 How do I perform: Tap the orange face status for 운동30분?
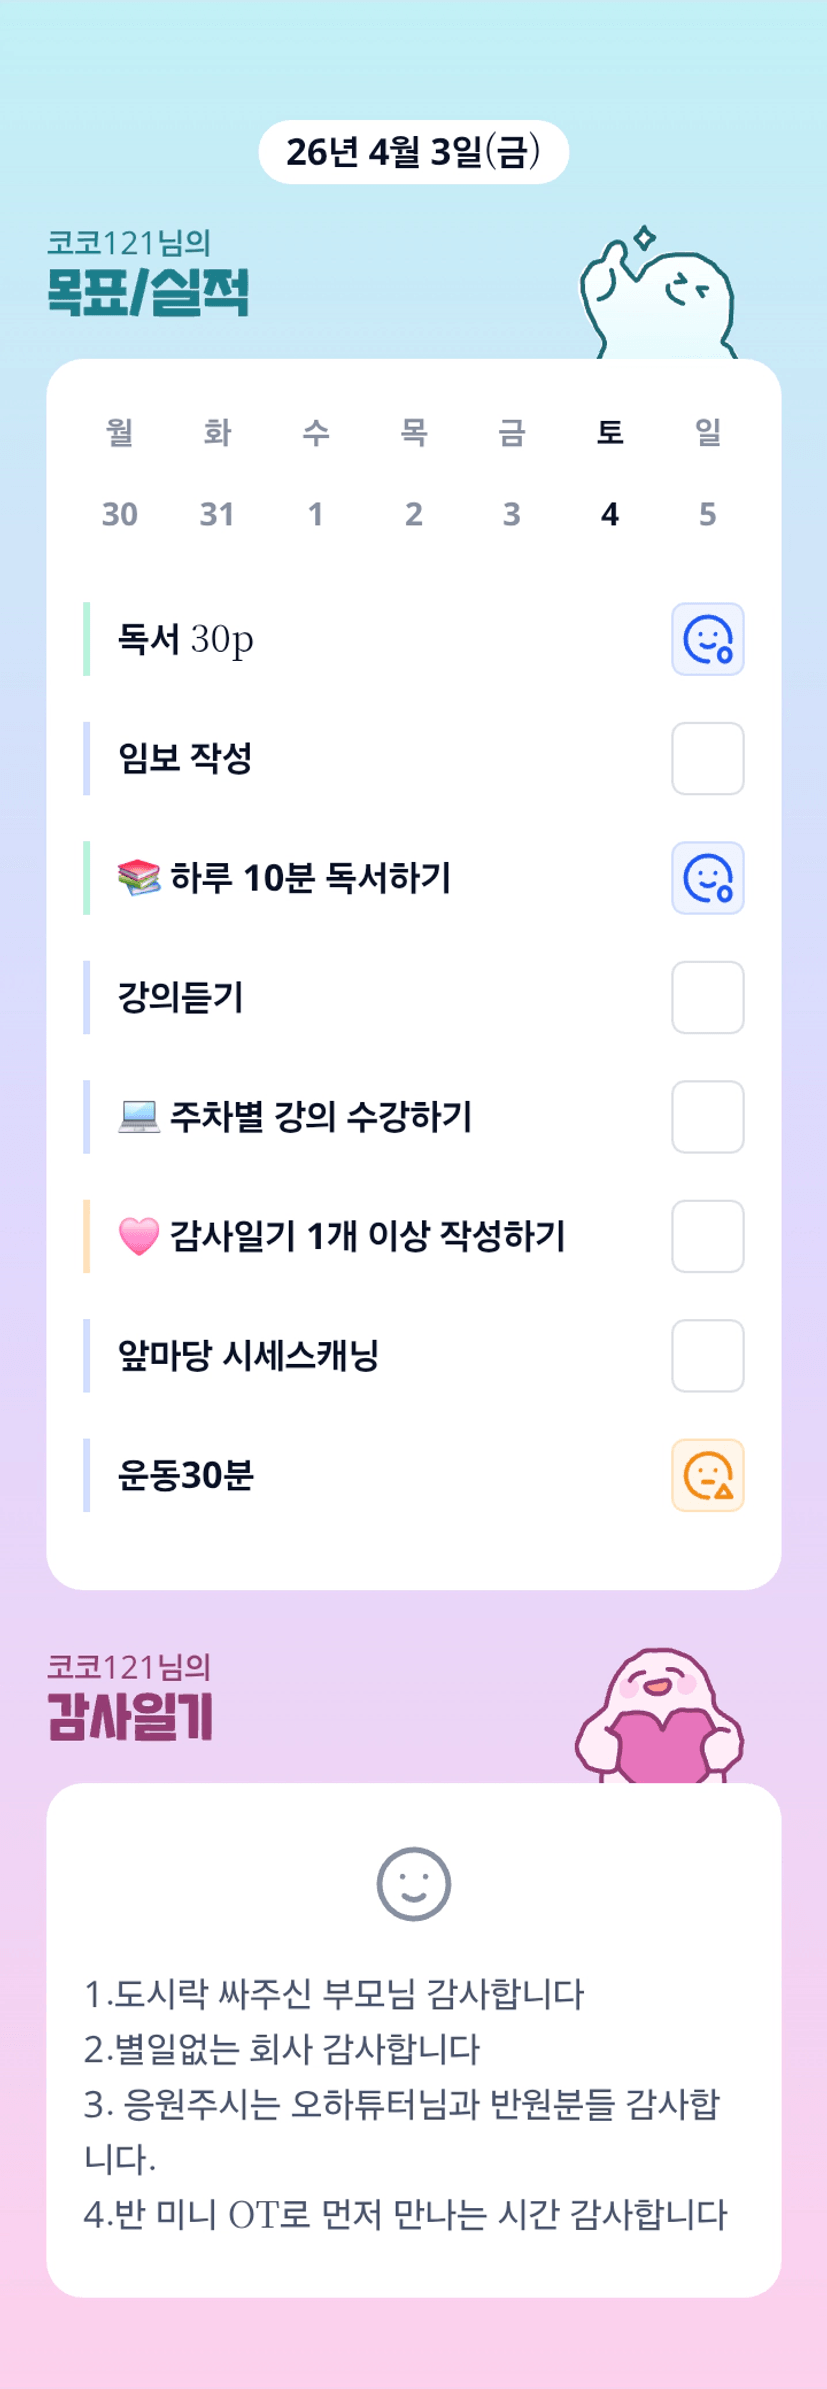click(x=707, y=1475)
